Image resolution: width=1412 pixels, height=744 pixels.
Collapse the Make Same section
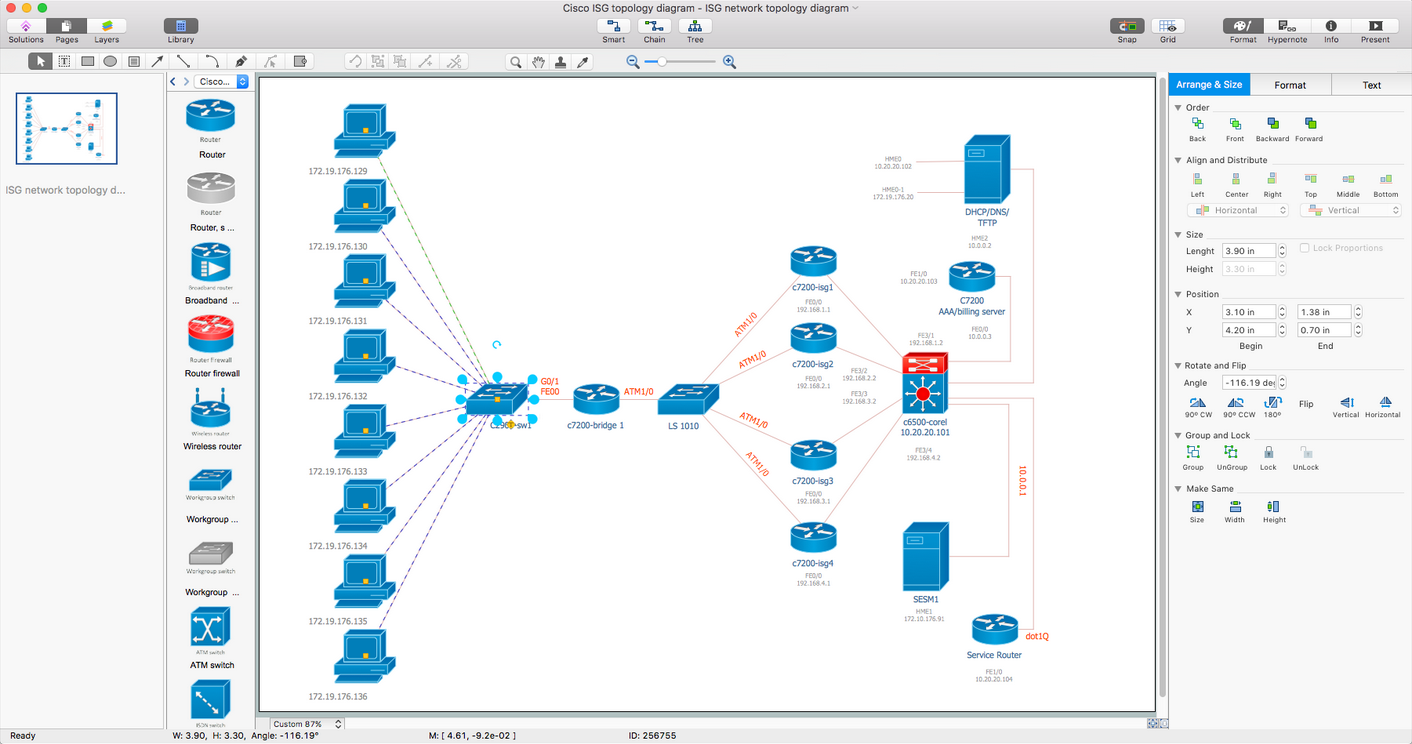click(1179, 489)
